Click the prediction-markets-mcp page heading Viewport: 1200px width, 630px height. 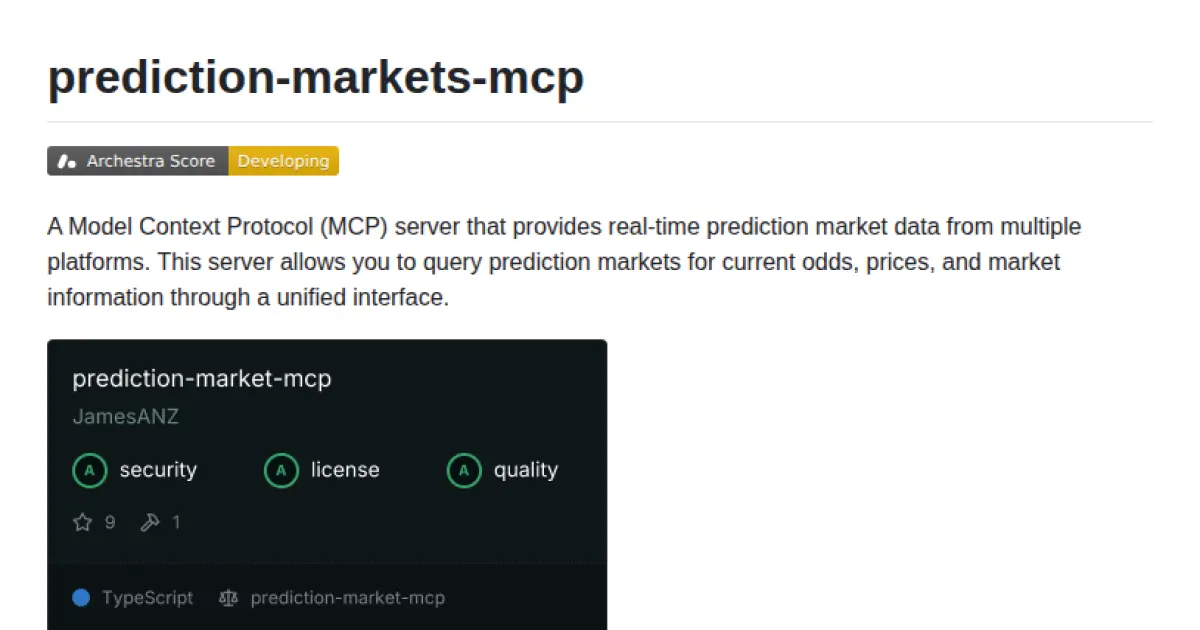[x=316, y=77]
